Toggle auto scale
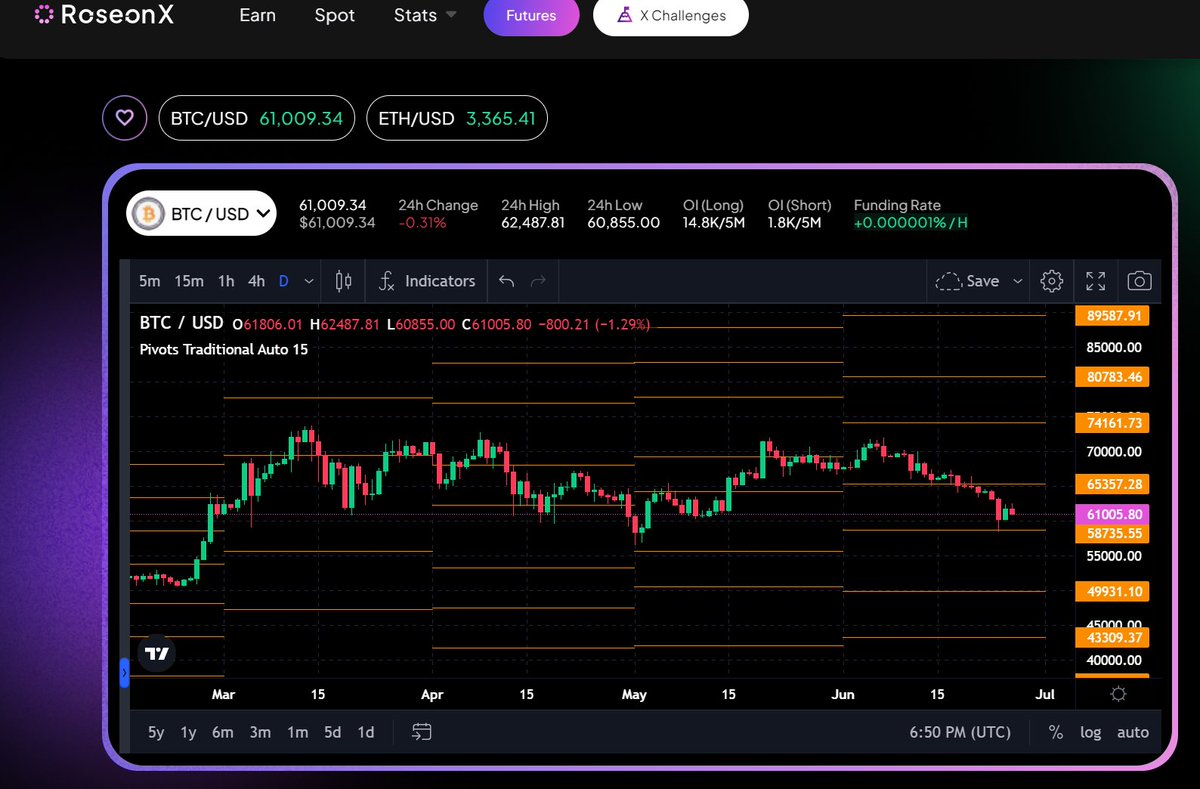 [x=1133, y=732]
